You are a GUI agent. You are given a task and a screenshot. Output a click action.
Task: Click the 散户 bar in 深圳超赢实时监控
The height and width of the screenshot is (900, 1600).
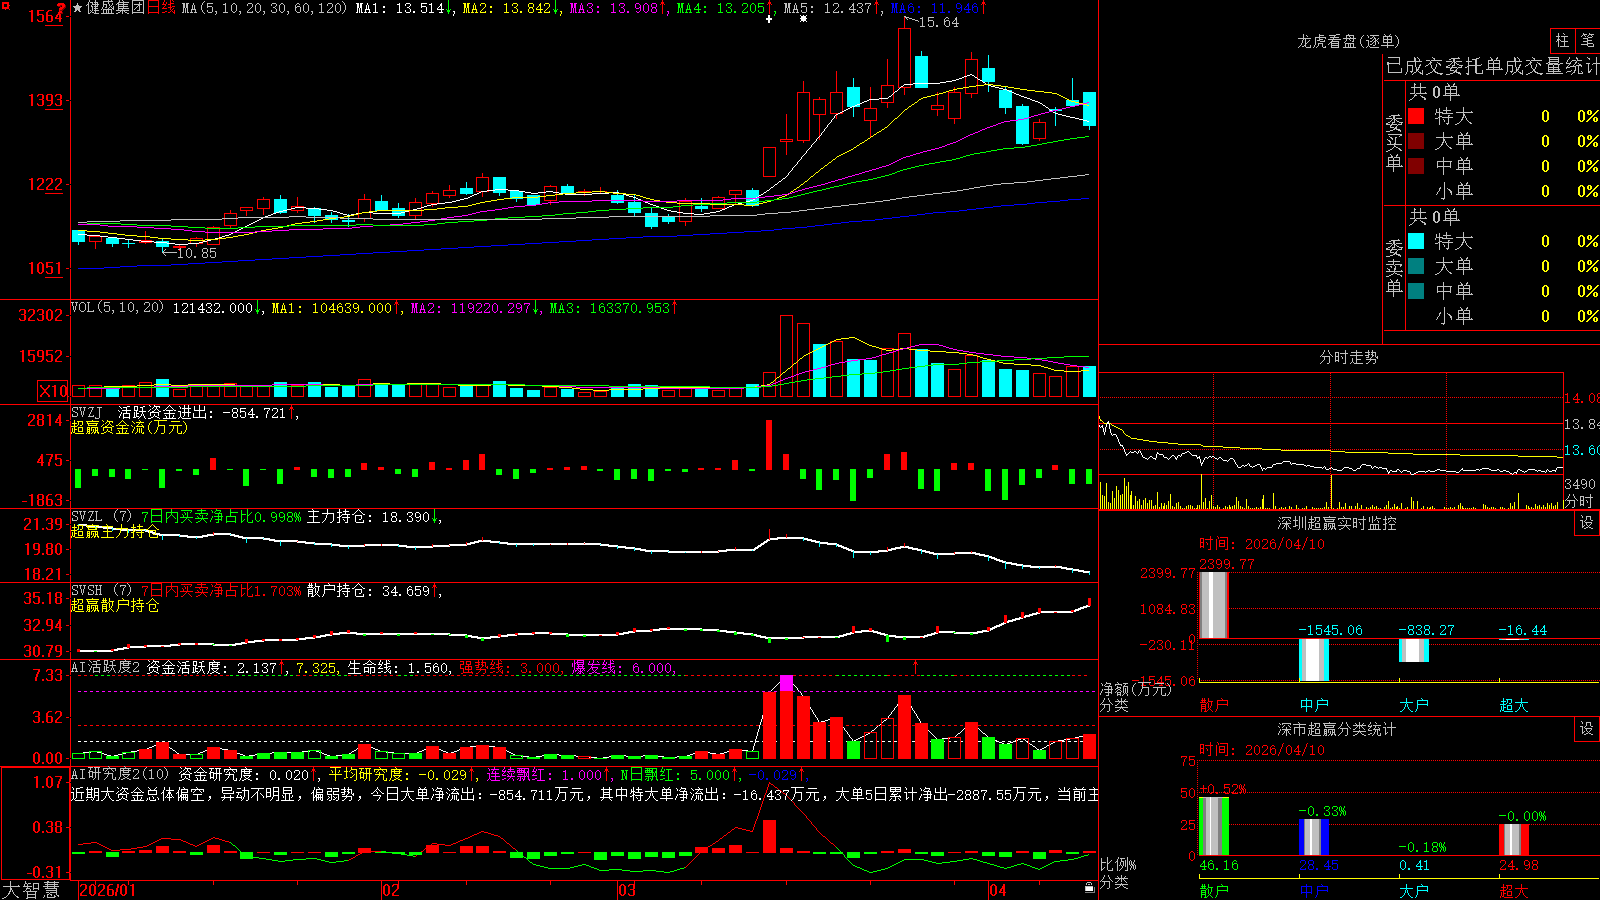coord(1213,605)
